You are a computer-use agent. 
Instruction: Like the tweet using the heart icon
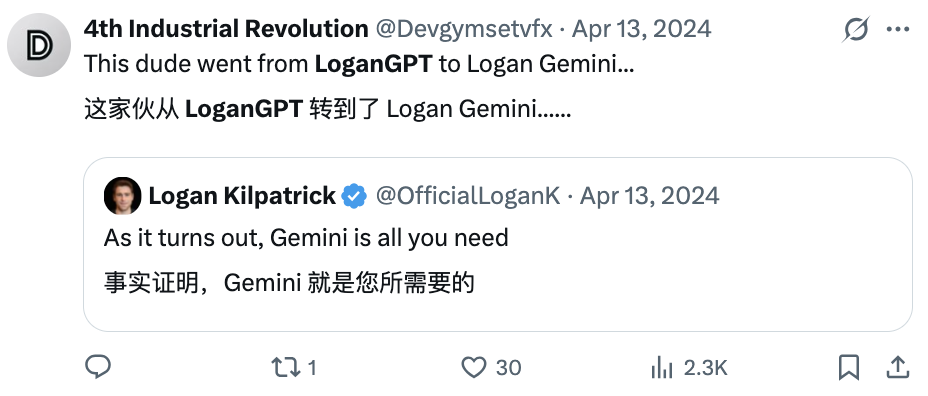[x=473, y=368]
